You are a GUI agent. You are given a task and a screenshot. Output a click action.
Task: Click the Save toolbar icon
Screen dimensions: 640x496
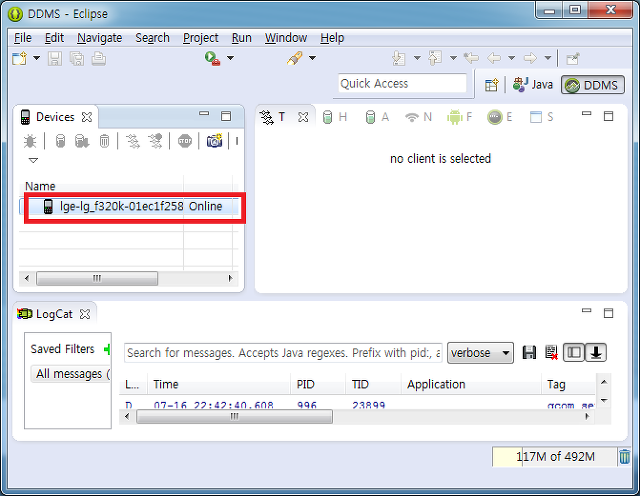(x=55, y=59)
